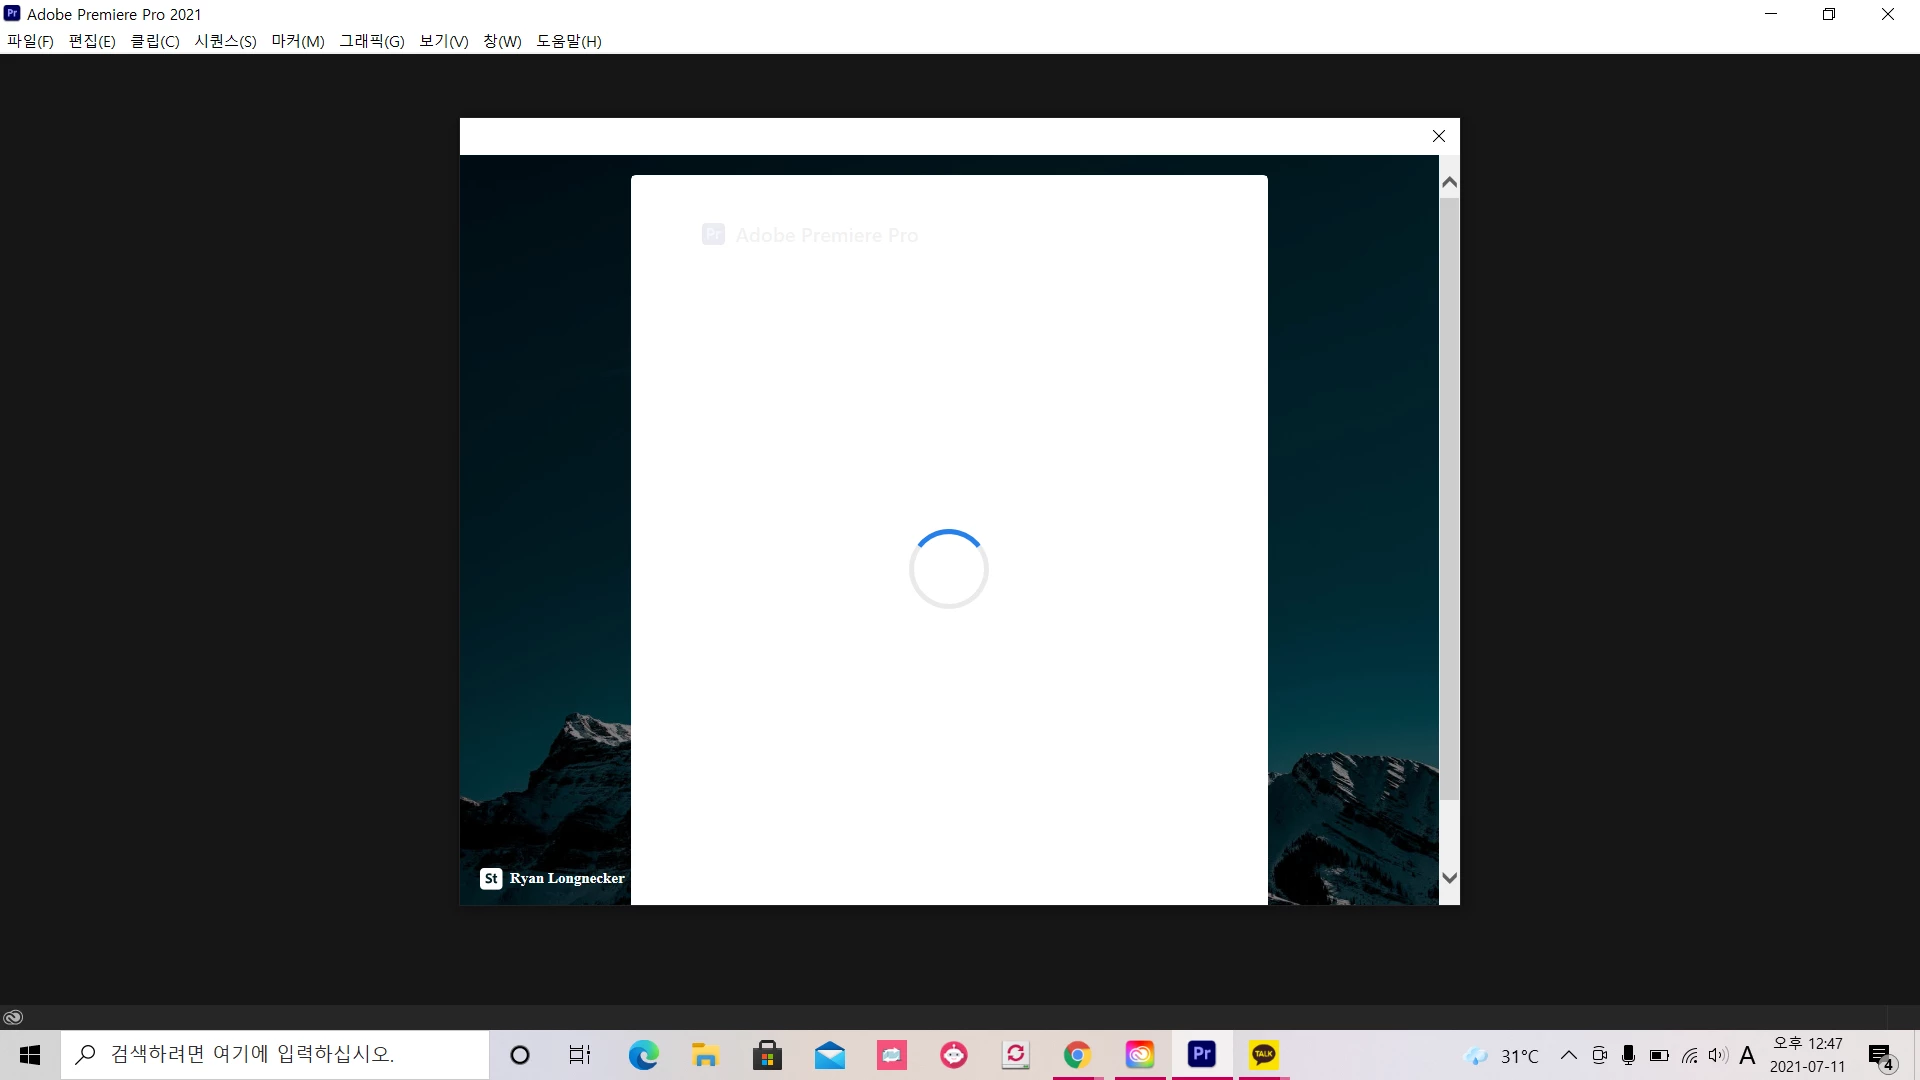Click the Creative Cloud status icon bottom-left

click(x=13, y=1017)
